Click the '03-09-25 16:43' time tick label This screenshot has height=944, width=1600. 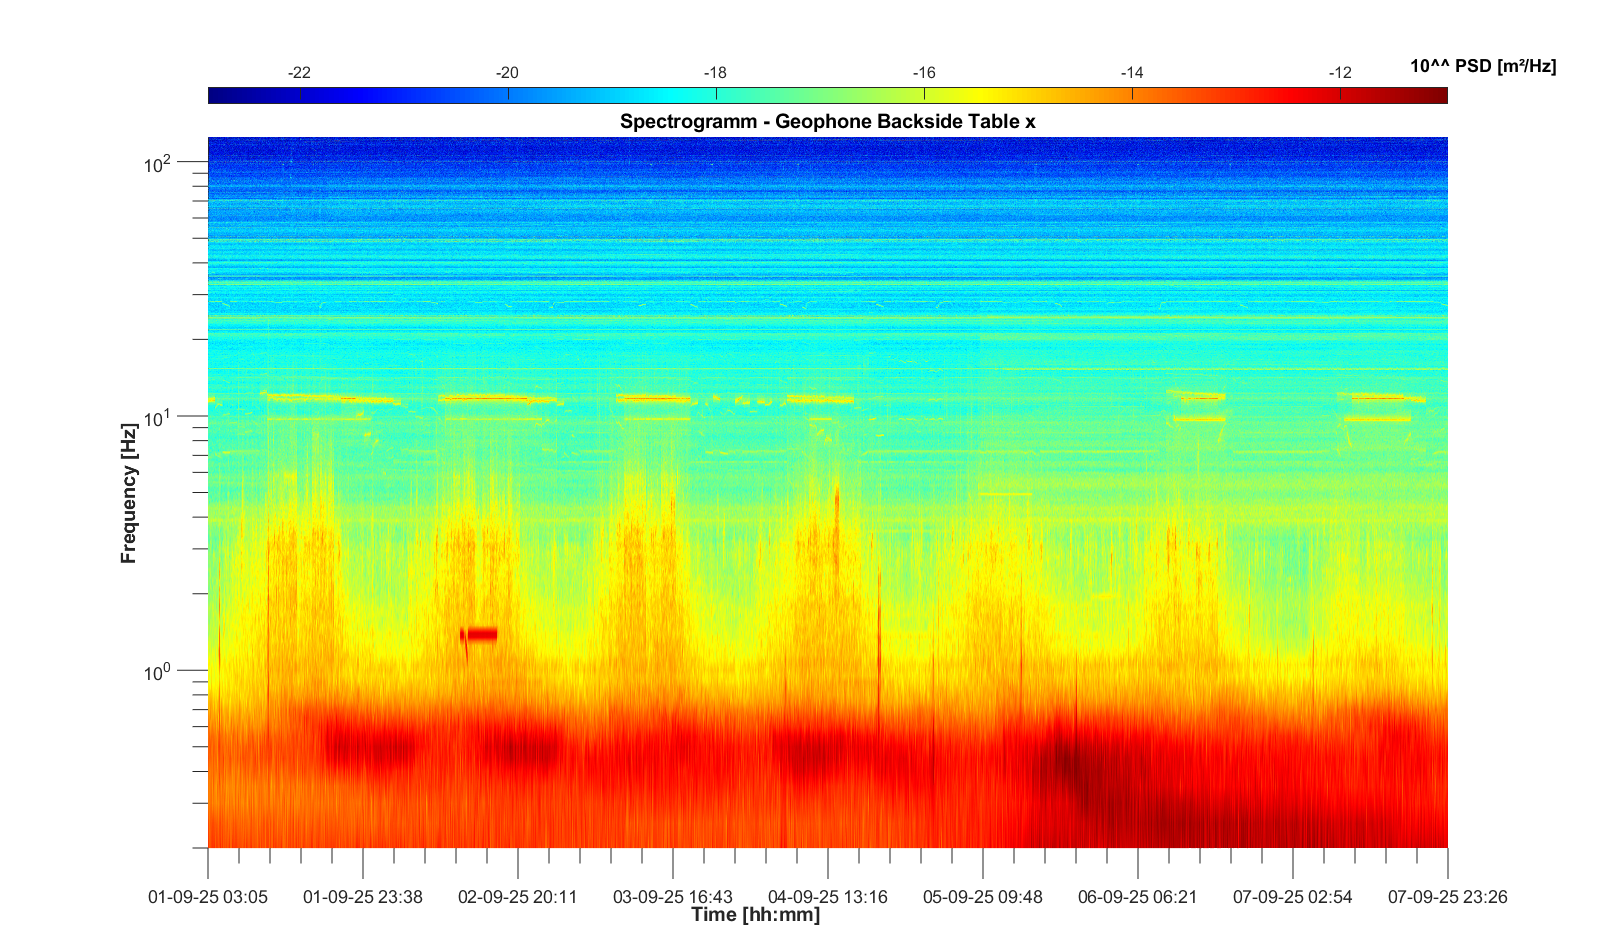[x=673, y=897]
